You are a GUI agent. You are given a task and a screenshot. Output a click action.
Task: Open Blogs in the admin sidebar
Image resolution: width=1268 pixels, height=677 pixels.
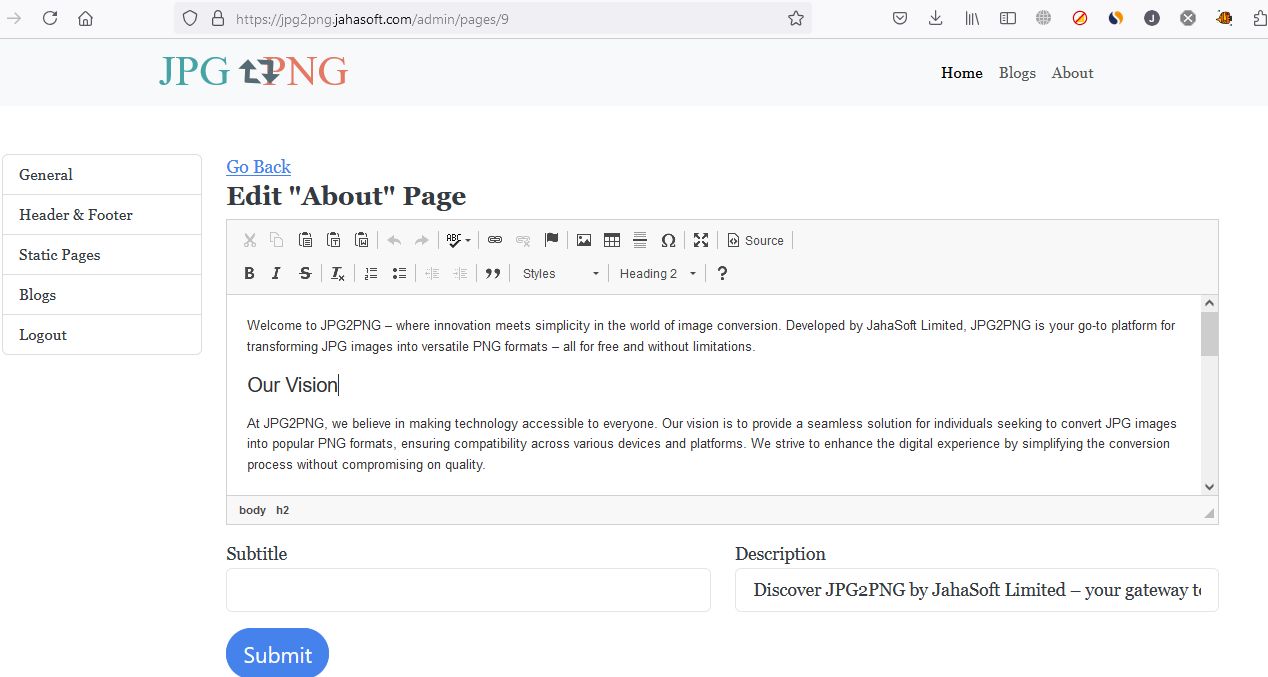coord(102,295)
